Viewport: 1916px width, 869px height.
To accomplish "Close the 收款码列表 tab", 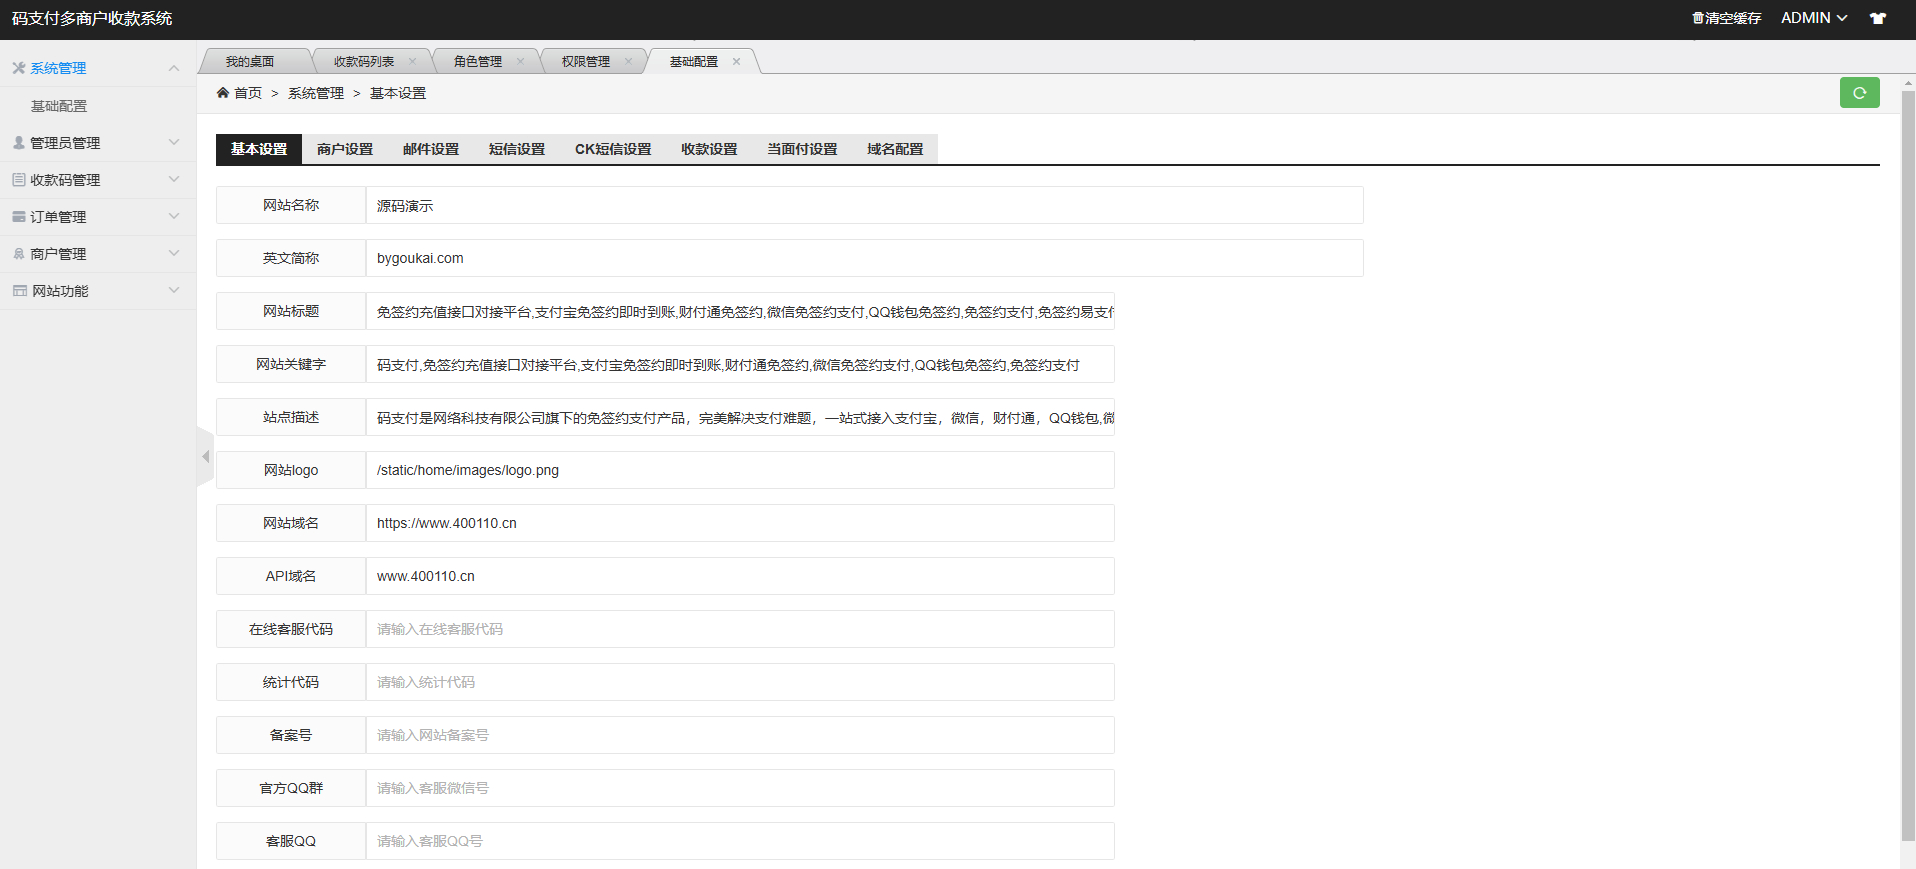I will (412, 62).
